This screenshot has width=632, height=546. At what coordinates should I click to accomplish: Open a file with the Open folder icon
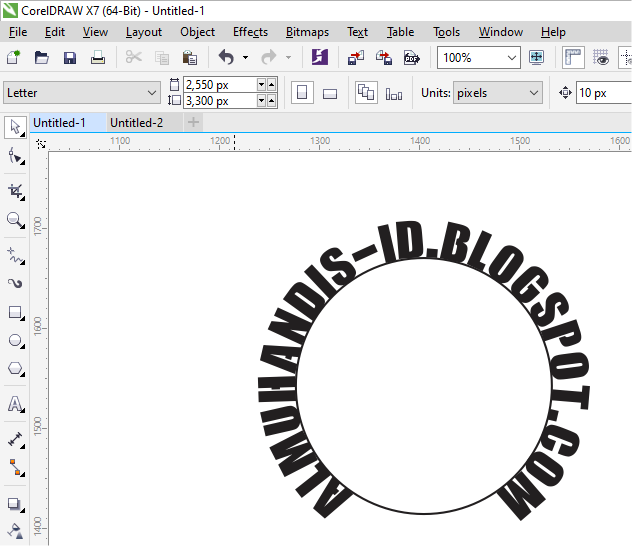(x=42, y=58)
